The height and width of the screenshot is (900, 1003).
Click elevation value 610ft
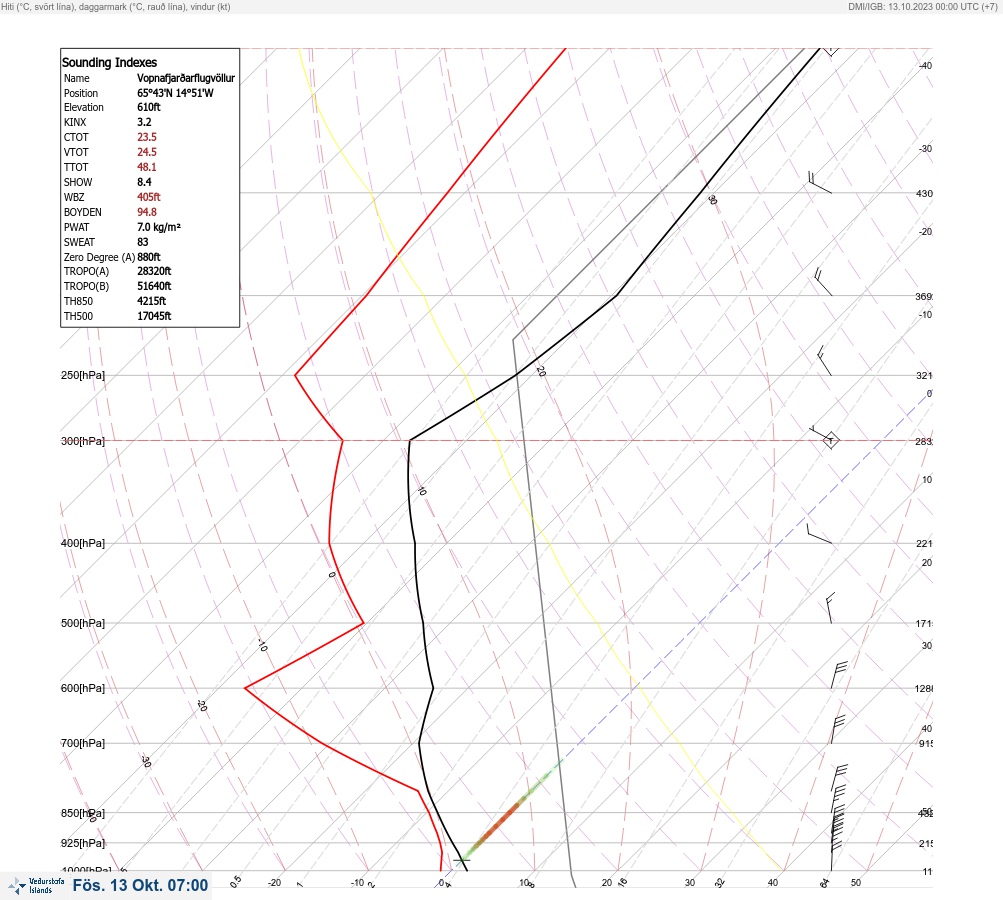coord(148,107)
